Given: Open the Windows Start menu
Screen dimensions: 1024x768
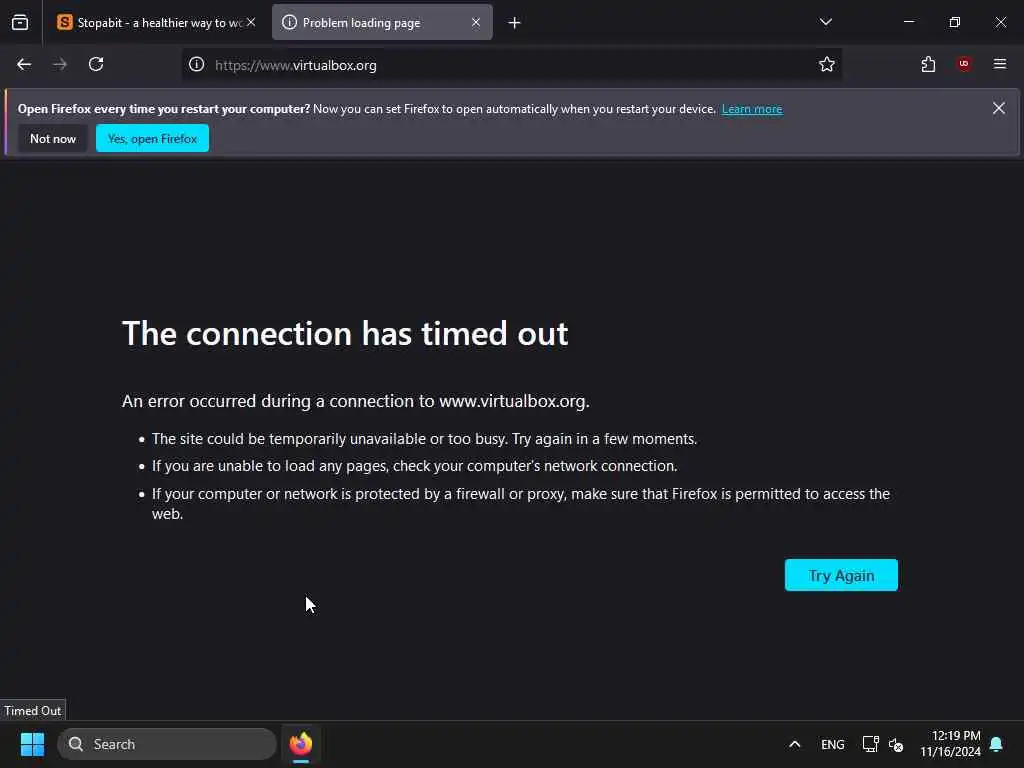Looking at the screenshot, I should 33,744.
